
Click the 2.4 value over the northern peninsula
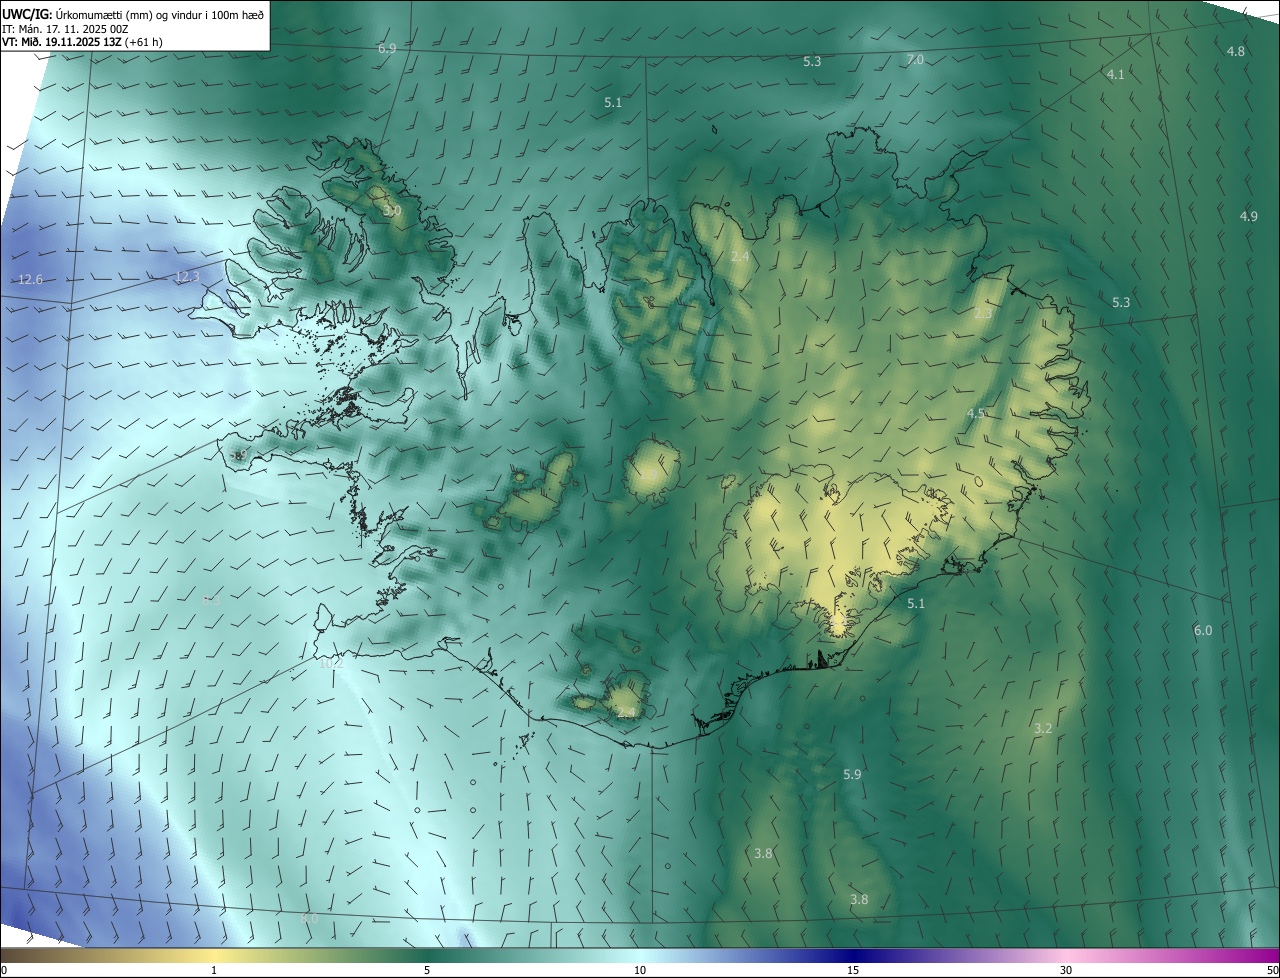pyautogui.click(x=740, y=258)
